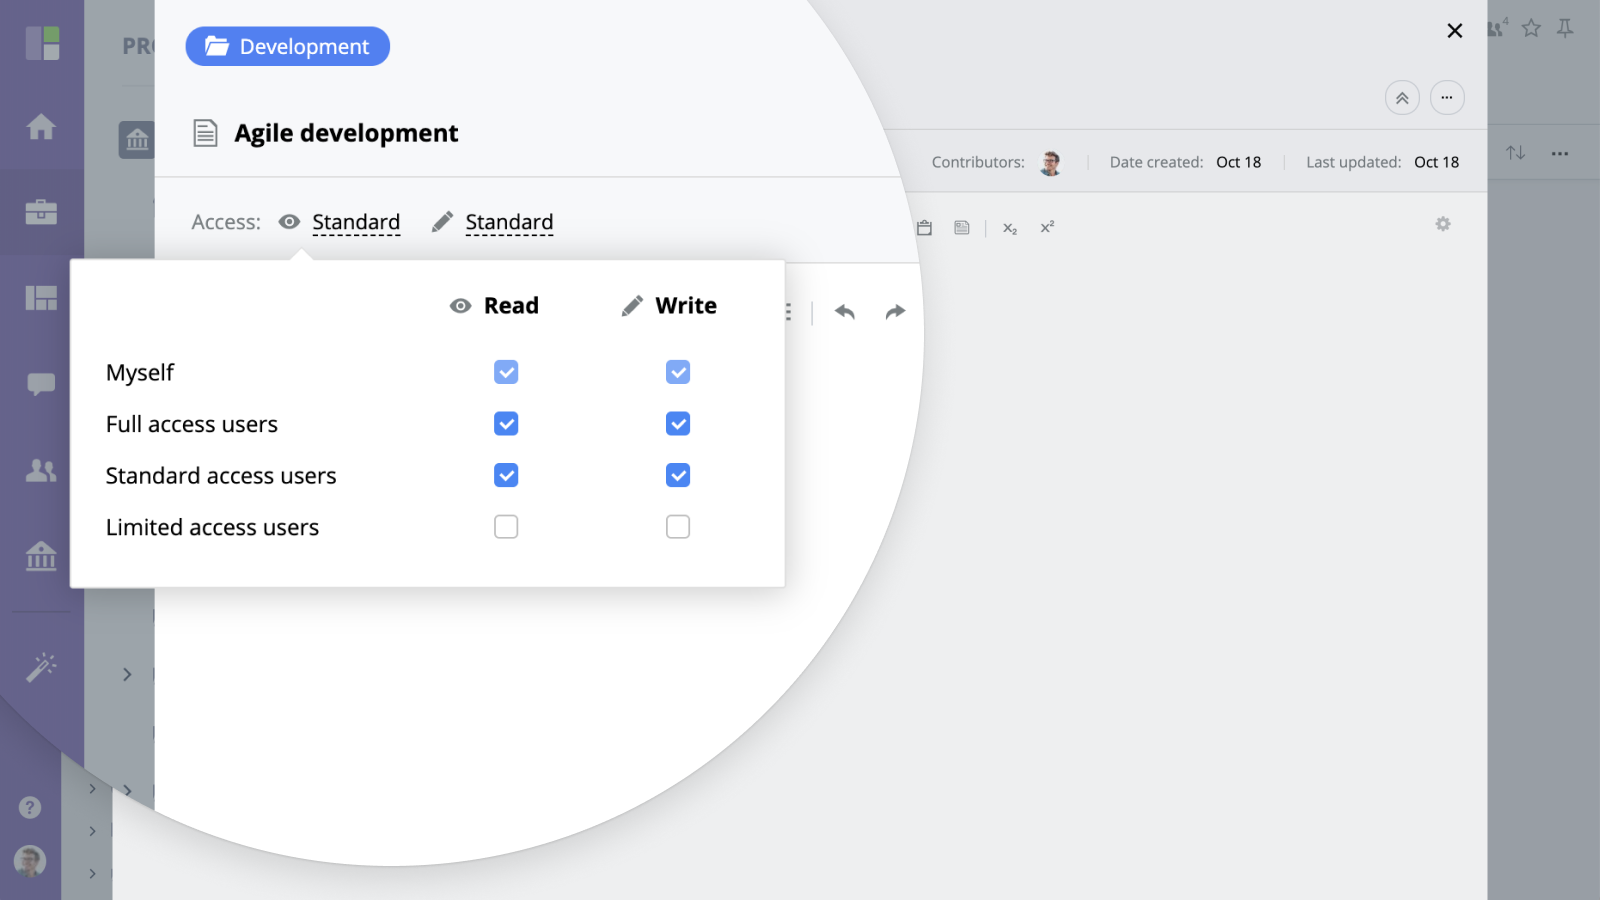Click the contributor avatar
This screenshot has width=1600, height=900.
click(x=1051, y=163)
